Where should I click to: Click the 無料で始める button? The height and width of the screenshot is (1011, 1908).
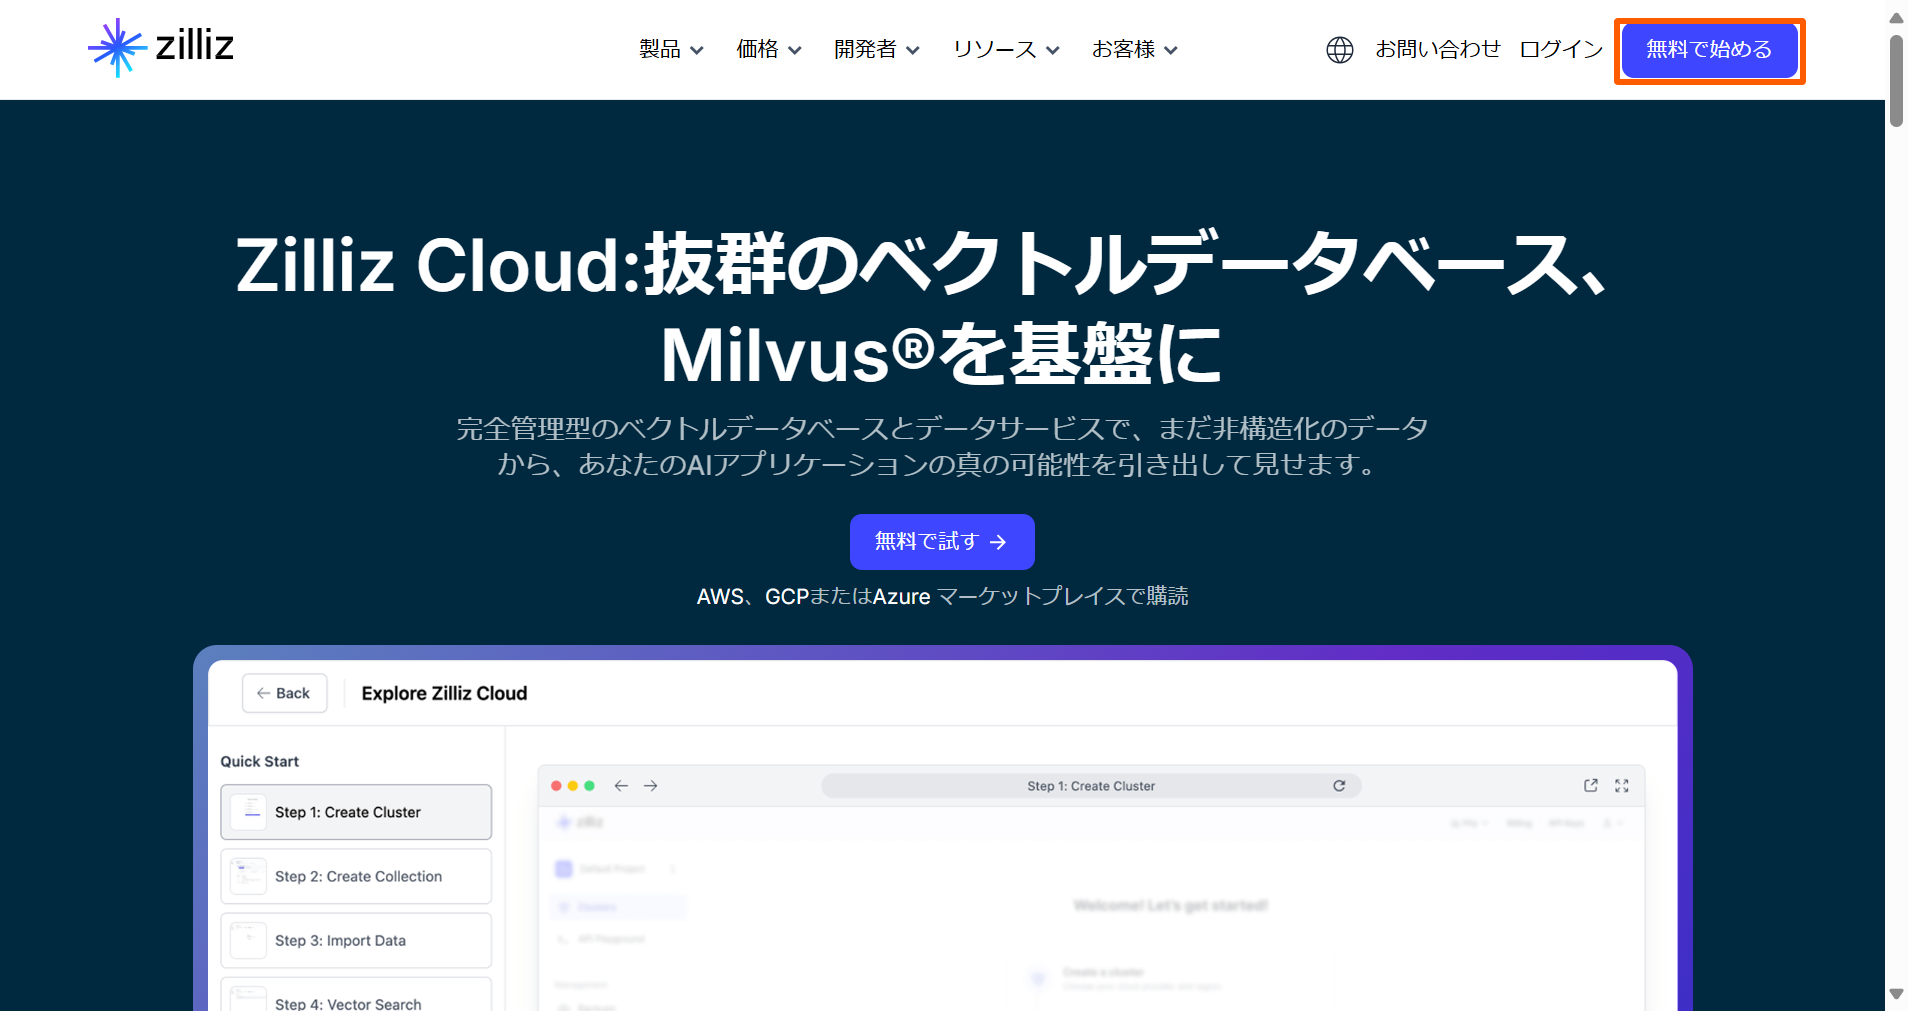pyautogui.click(x=1708, y=50)
